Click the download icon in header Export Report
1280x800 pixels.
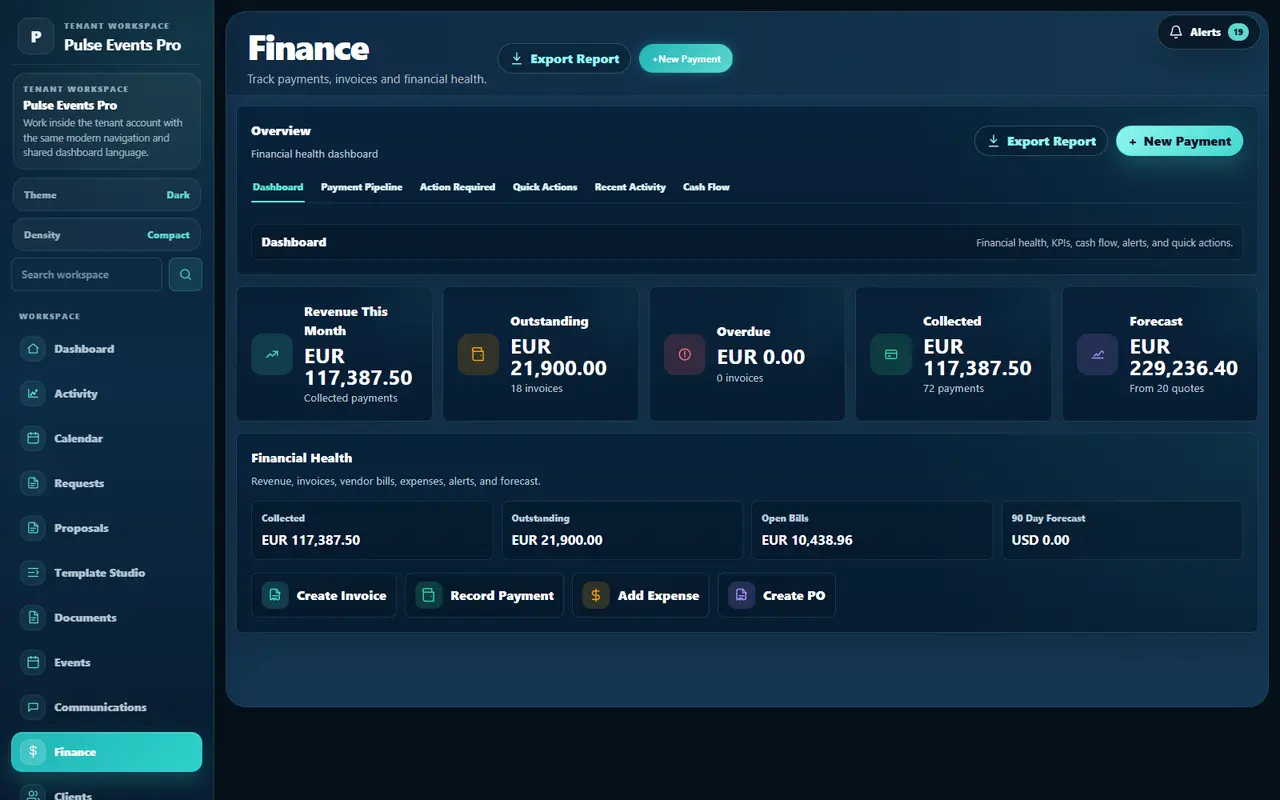(517, 59)
